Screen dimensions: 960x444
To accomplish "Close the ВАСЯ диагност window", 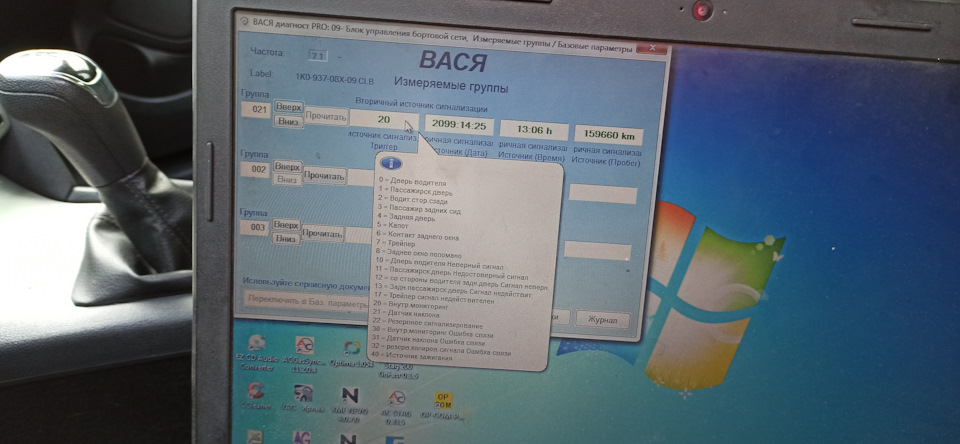I will pyautogui.click(x=651, y=48).
